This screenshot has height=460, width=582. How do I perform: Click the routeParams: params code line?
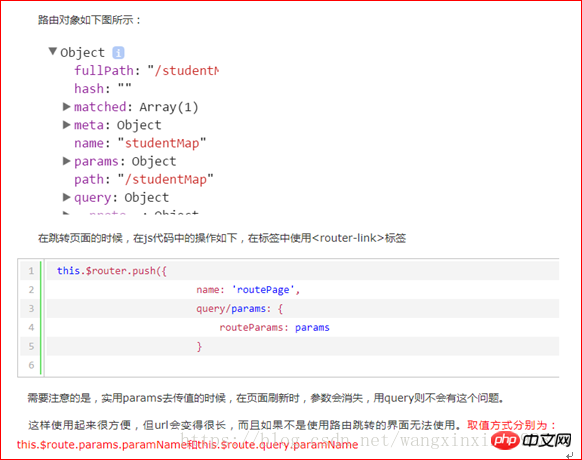pos(274,327)
